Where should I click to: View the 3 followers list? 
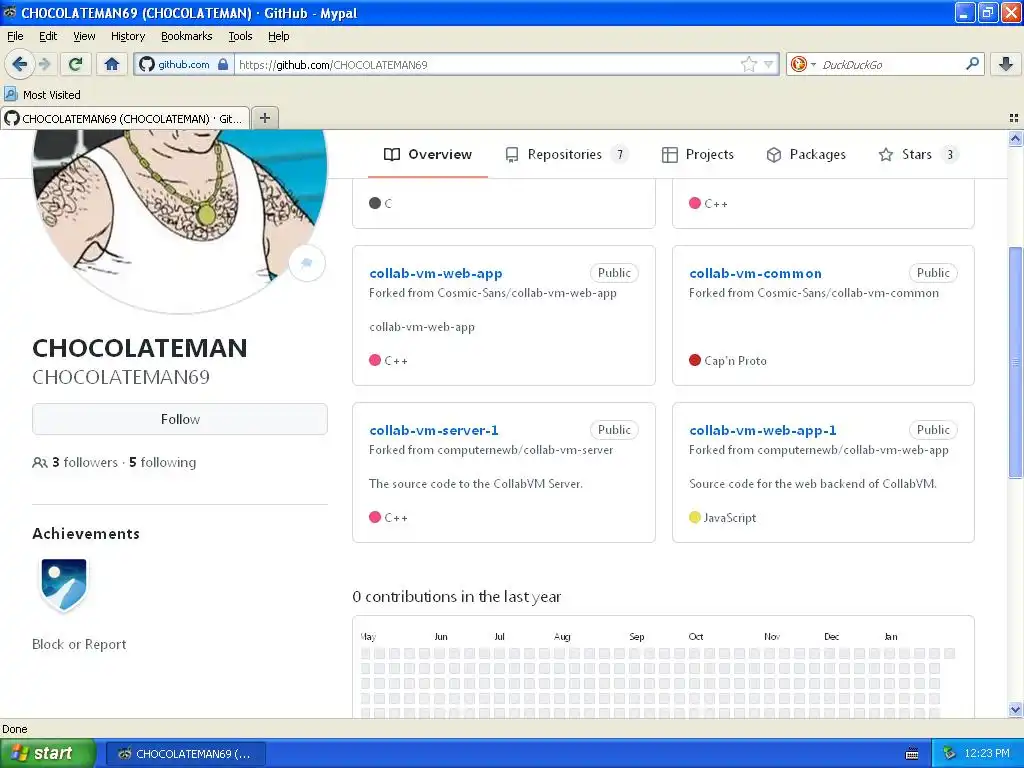click(84, 462)
